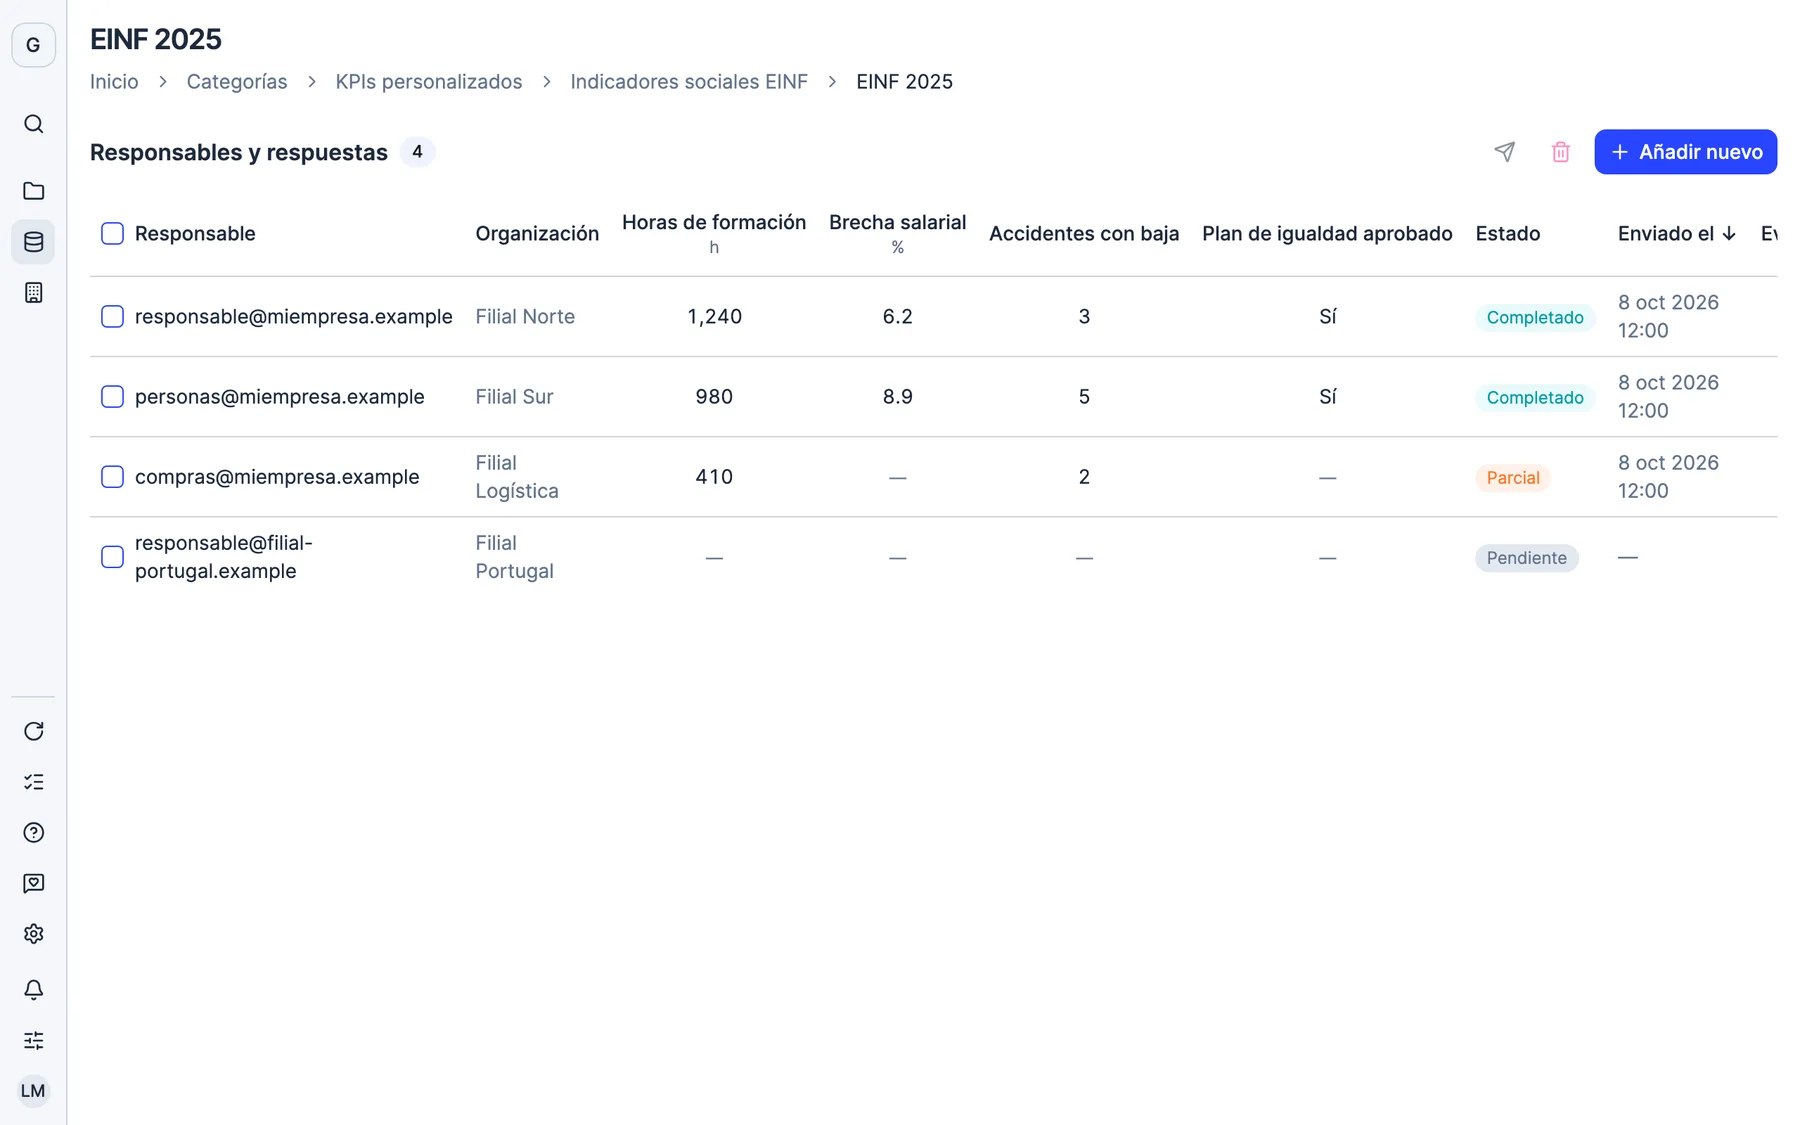Open the checklist tasks icon

point(33,782)
